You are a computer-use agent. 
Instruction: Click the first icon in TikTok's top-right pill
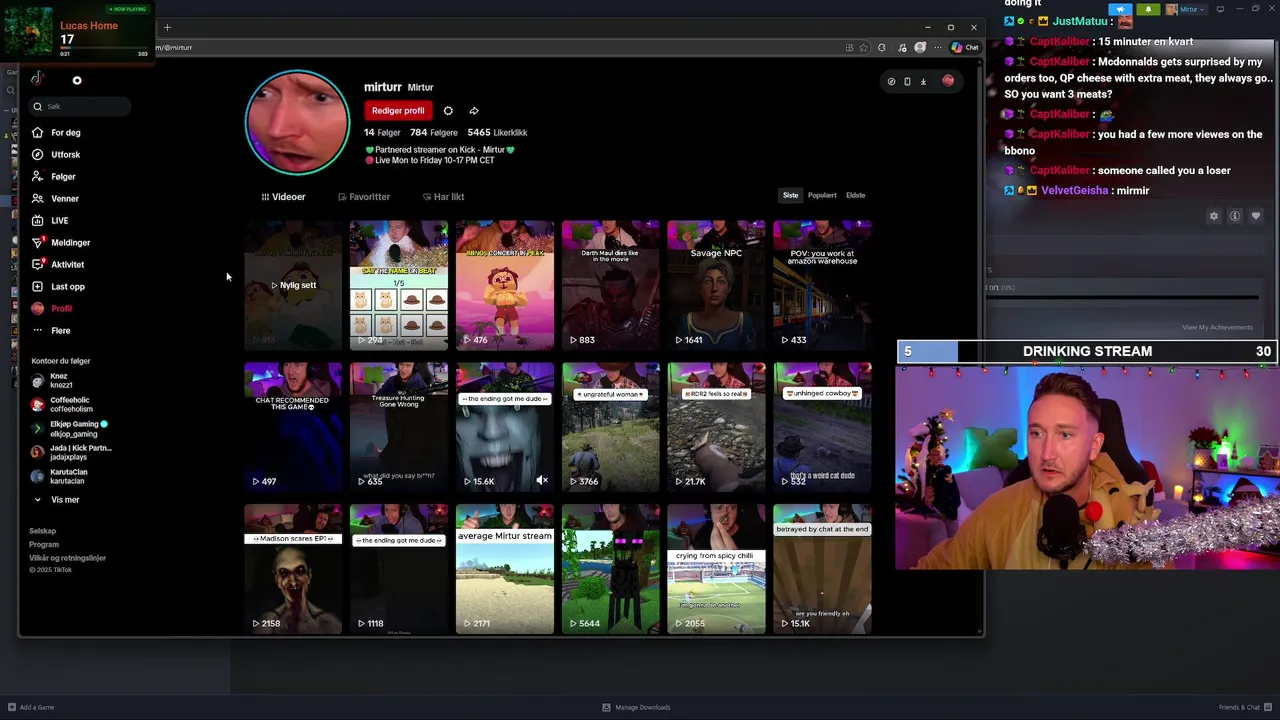891,81
